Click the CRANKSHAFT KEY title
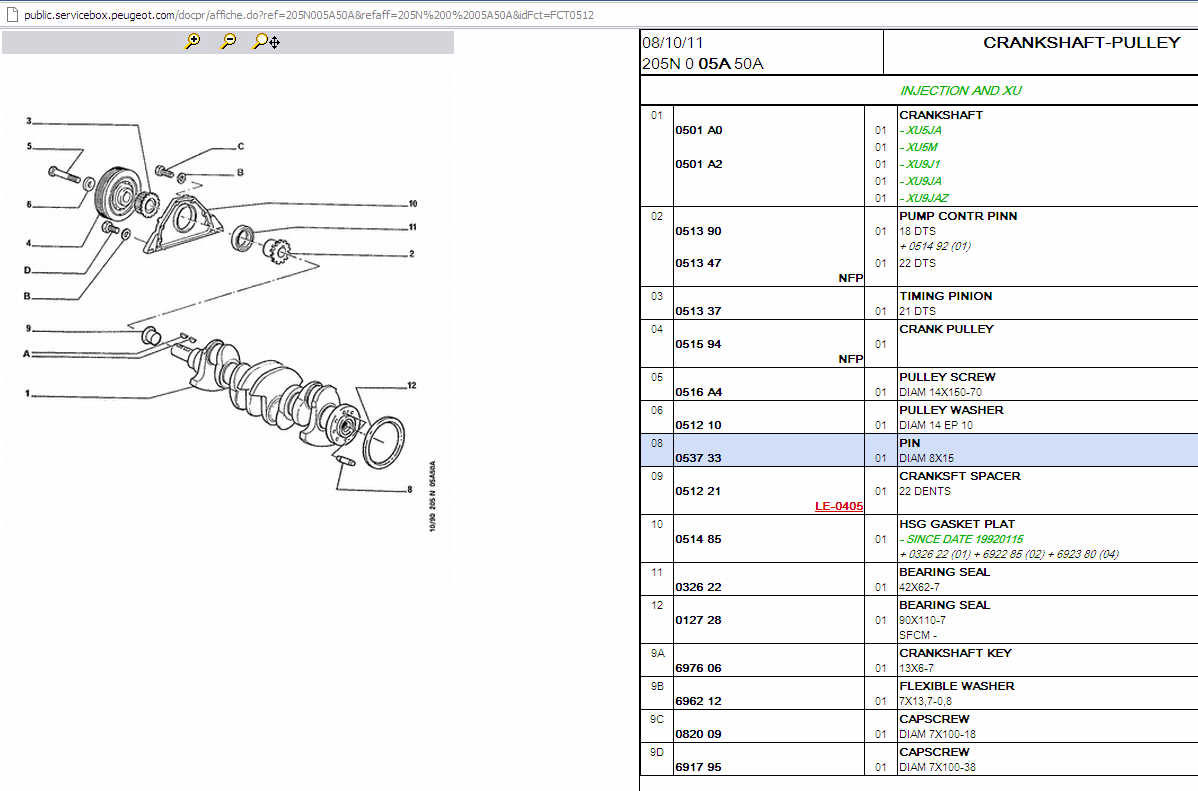1198x791 pixels. [955, 653]
